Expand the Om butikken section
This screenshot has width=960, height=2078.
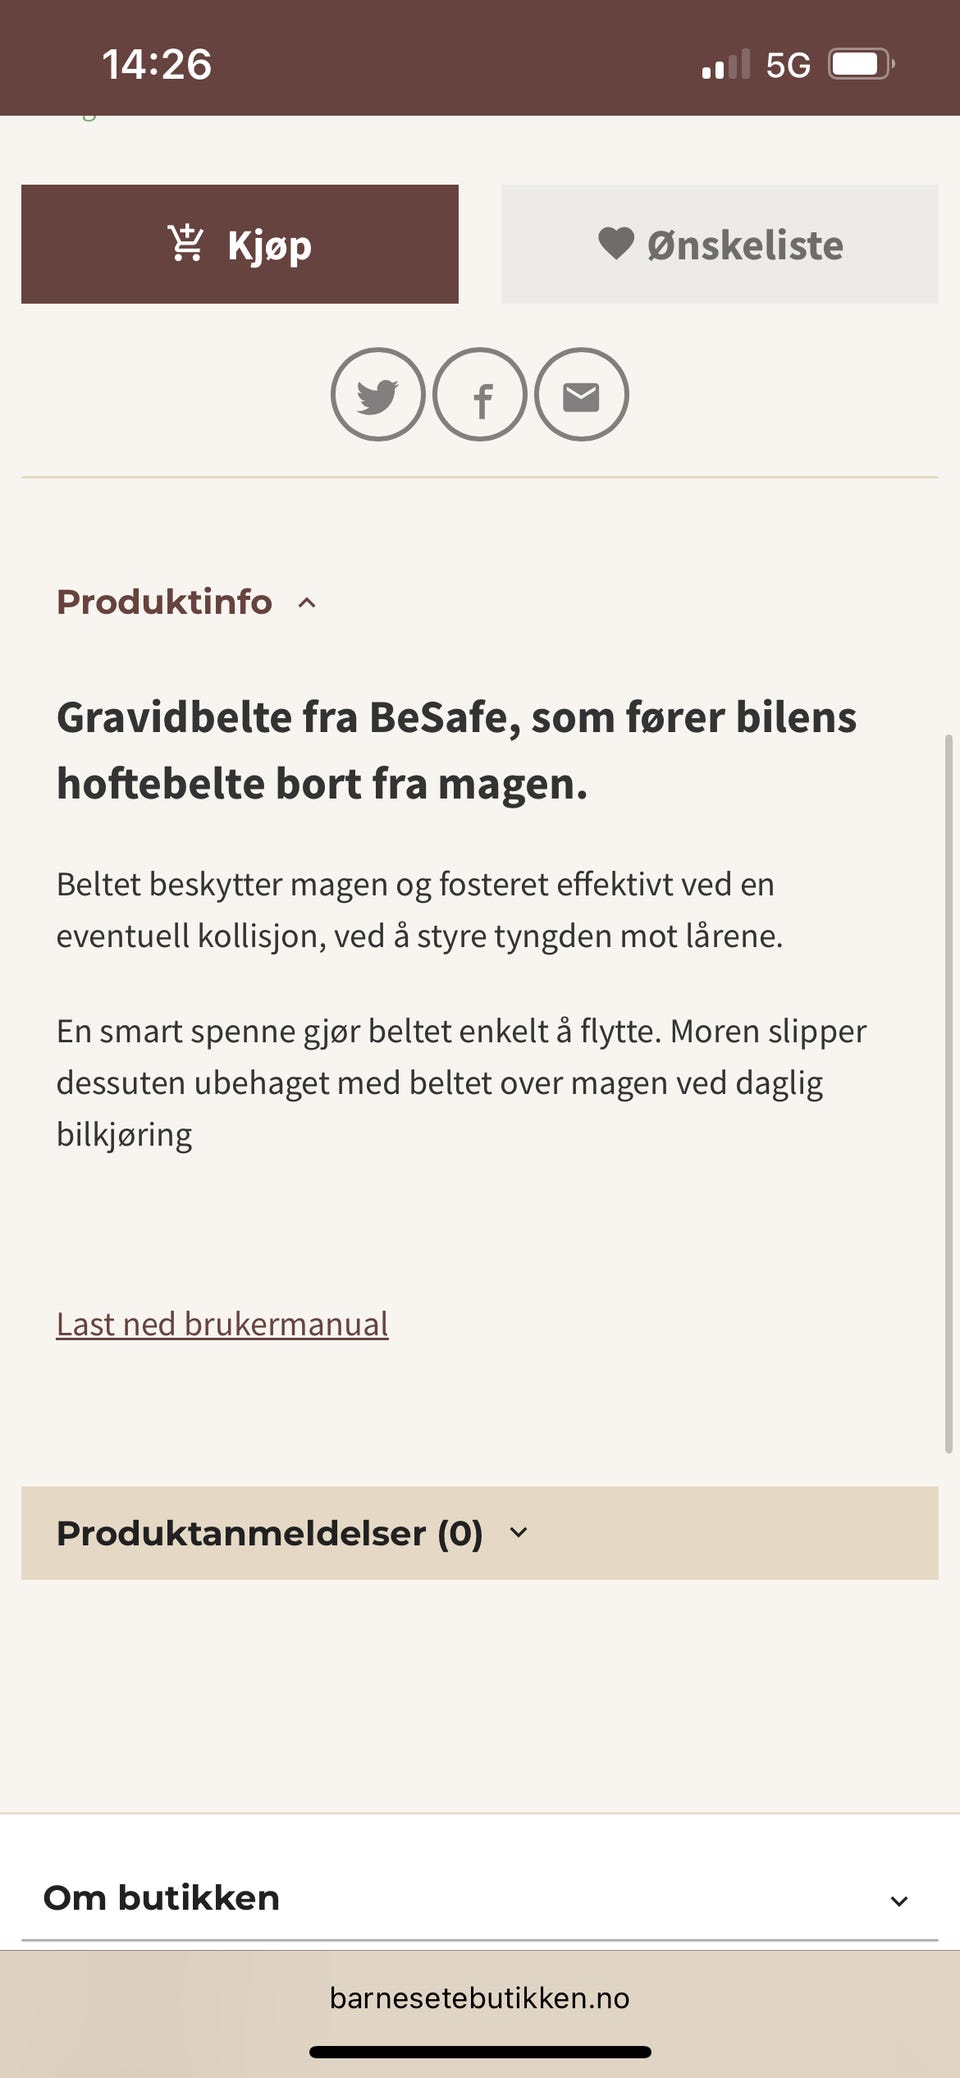pyautogui.click(x=899, y=1897)
